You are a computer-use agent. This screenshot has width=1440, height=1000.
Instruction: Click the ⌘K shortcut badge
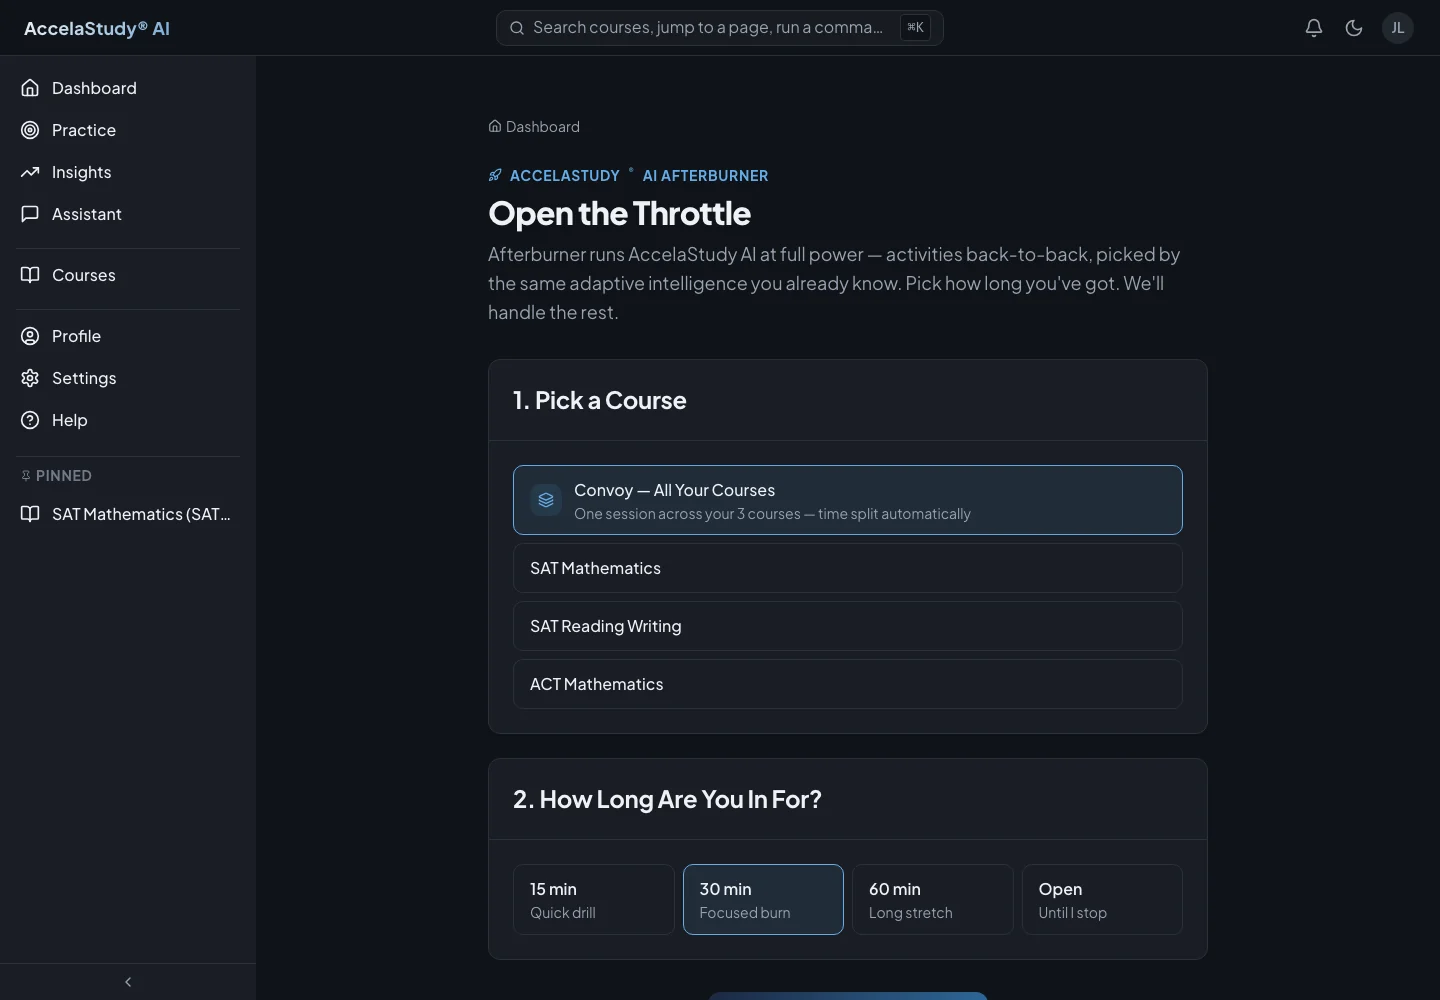(x=915, y=28)
